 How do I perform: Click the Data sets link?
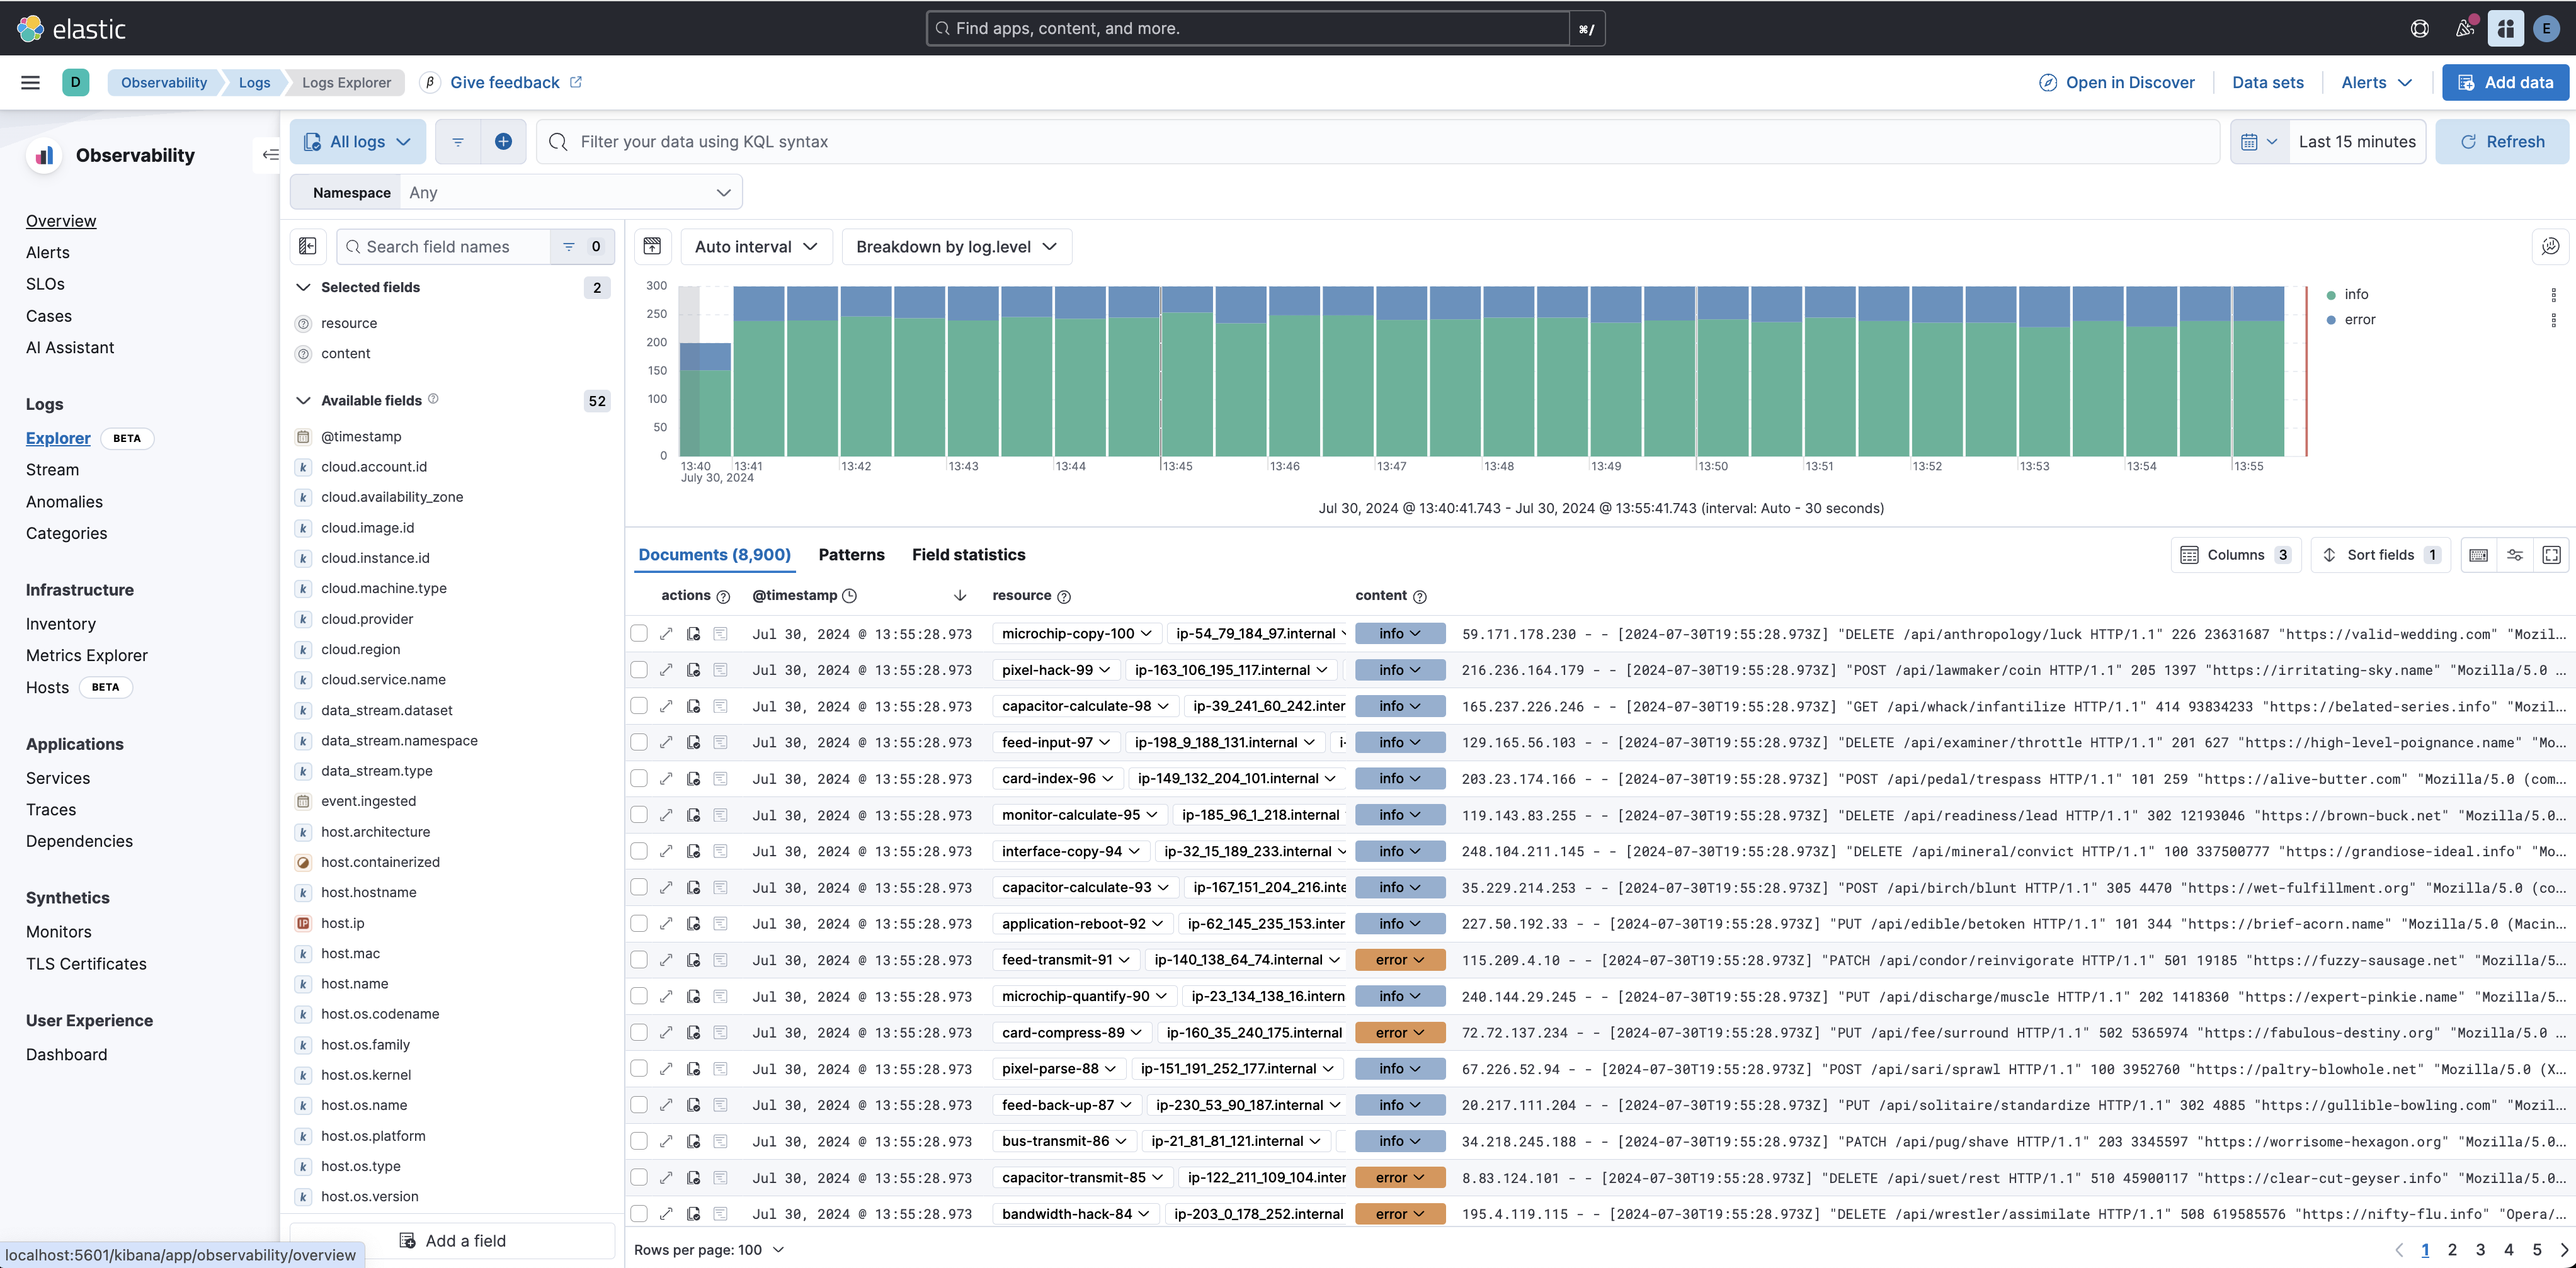(x=2267, y=83)
